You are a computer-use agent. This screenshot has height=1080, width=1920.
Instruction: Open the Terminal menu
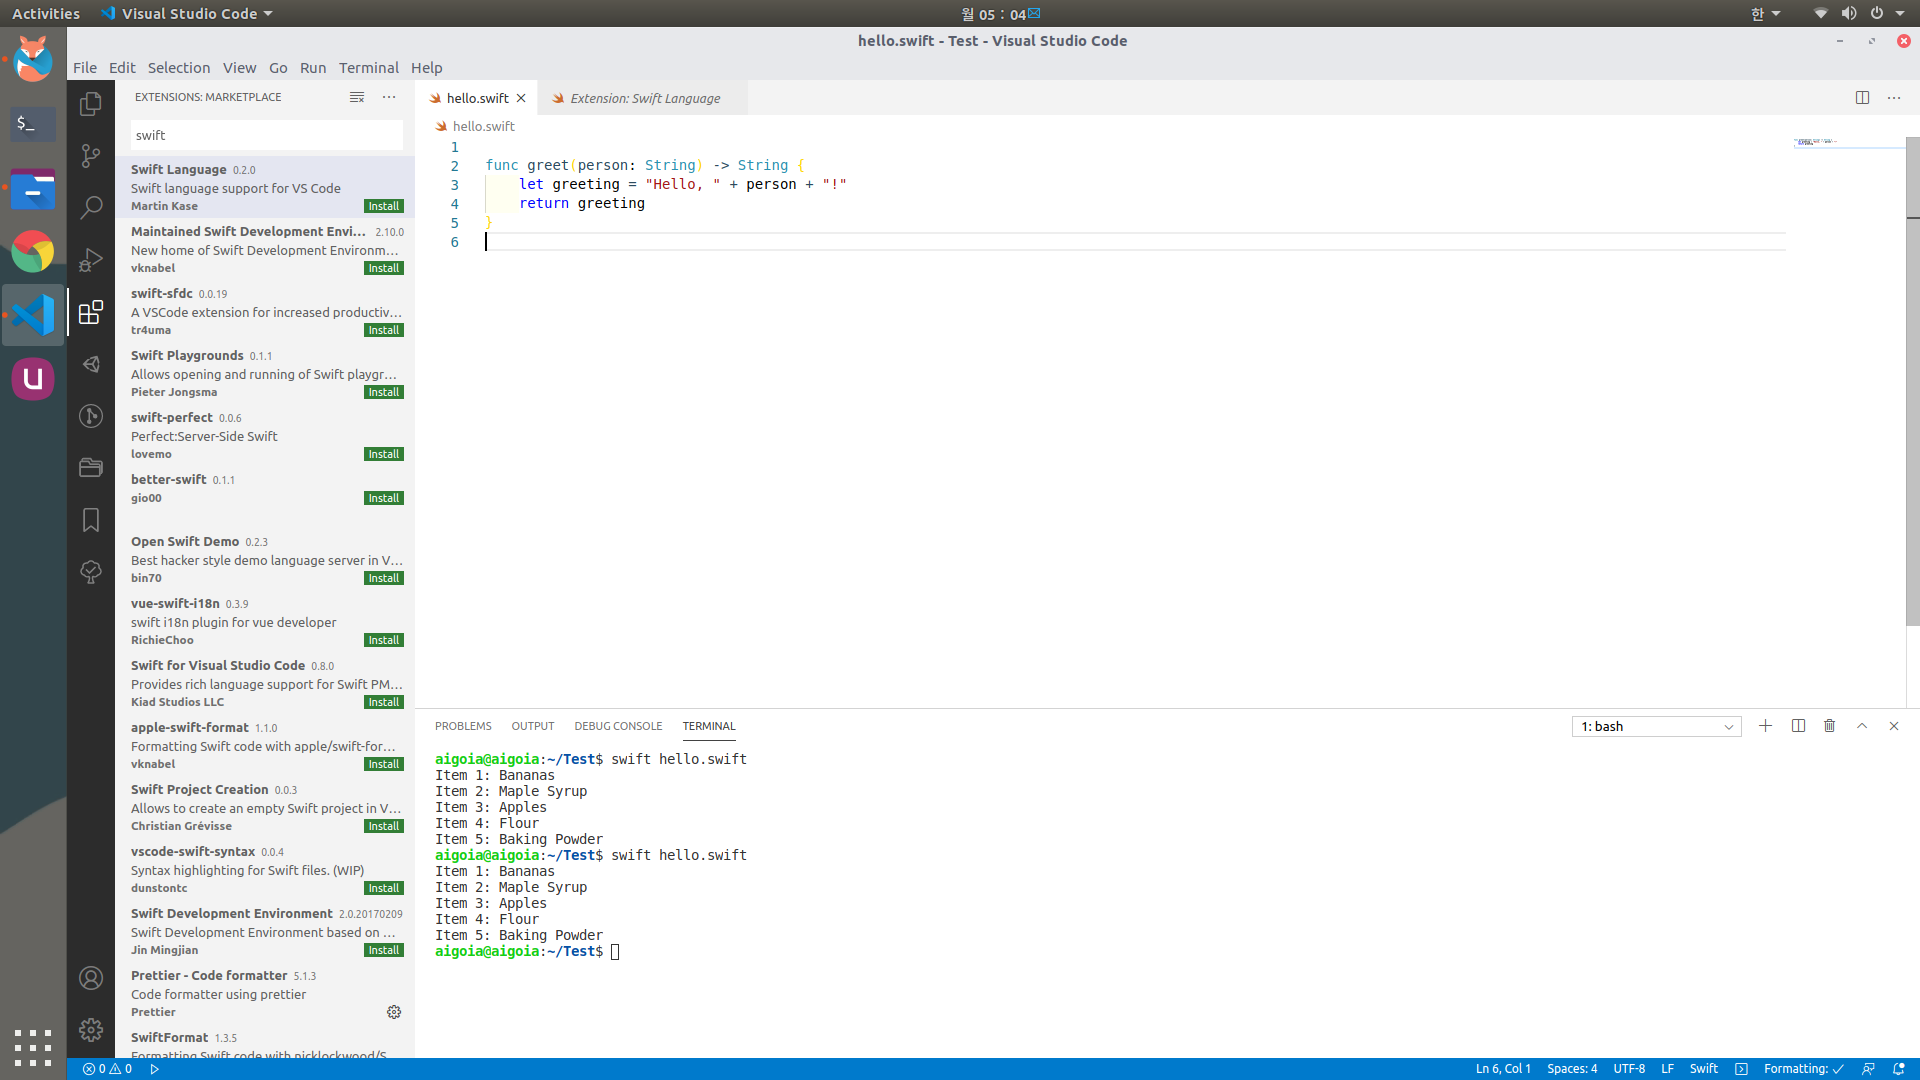click(x=368, y=68)
